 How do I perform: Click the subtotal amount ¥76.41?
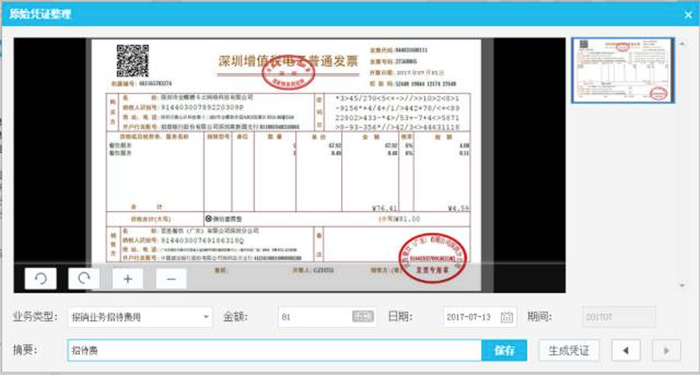point(384,208)
